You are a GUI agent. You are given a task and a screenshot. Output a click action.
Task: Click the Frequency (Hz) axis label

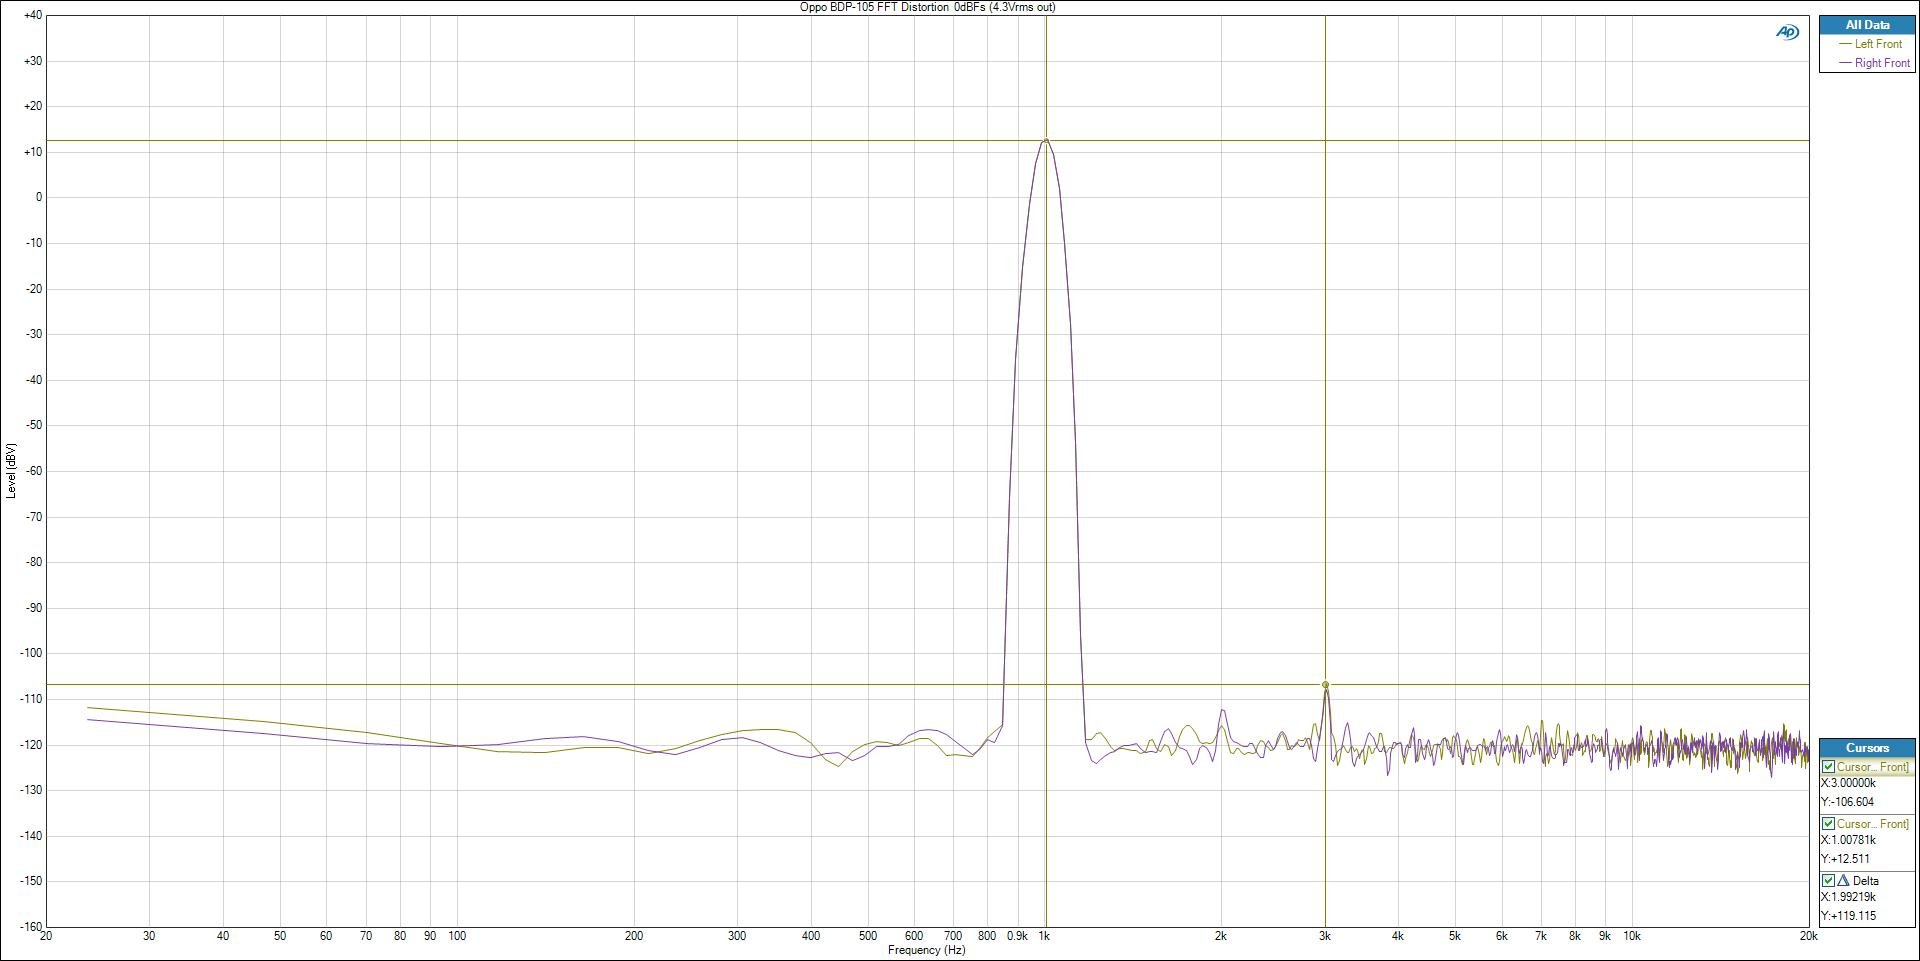click(x=927, y=950)
